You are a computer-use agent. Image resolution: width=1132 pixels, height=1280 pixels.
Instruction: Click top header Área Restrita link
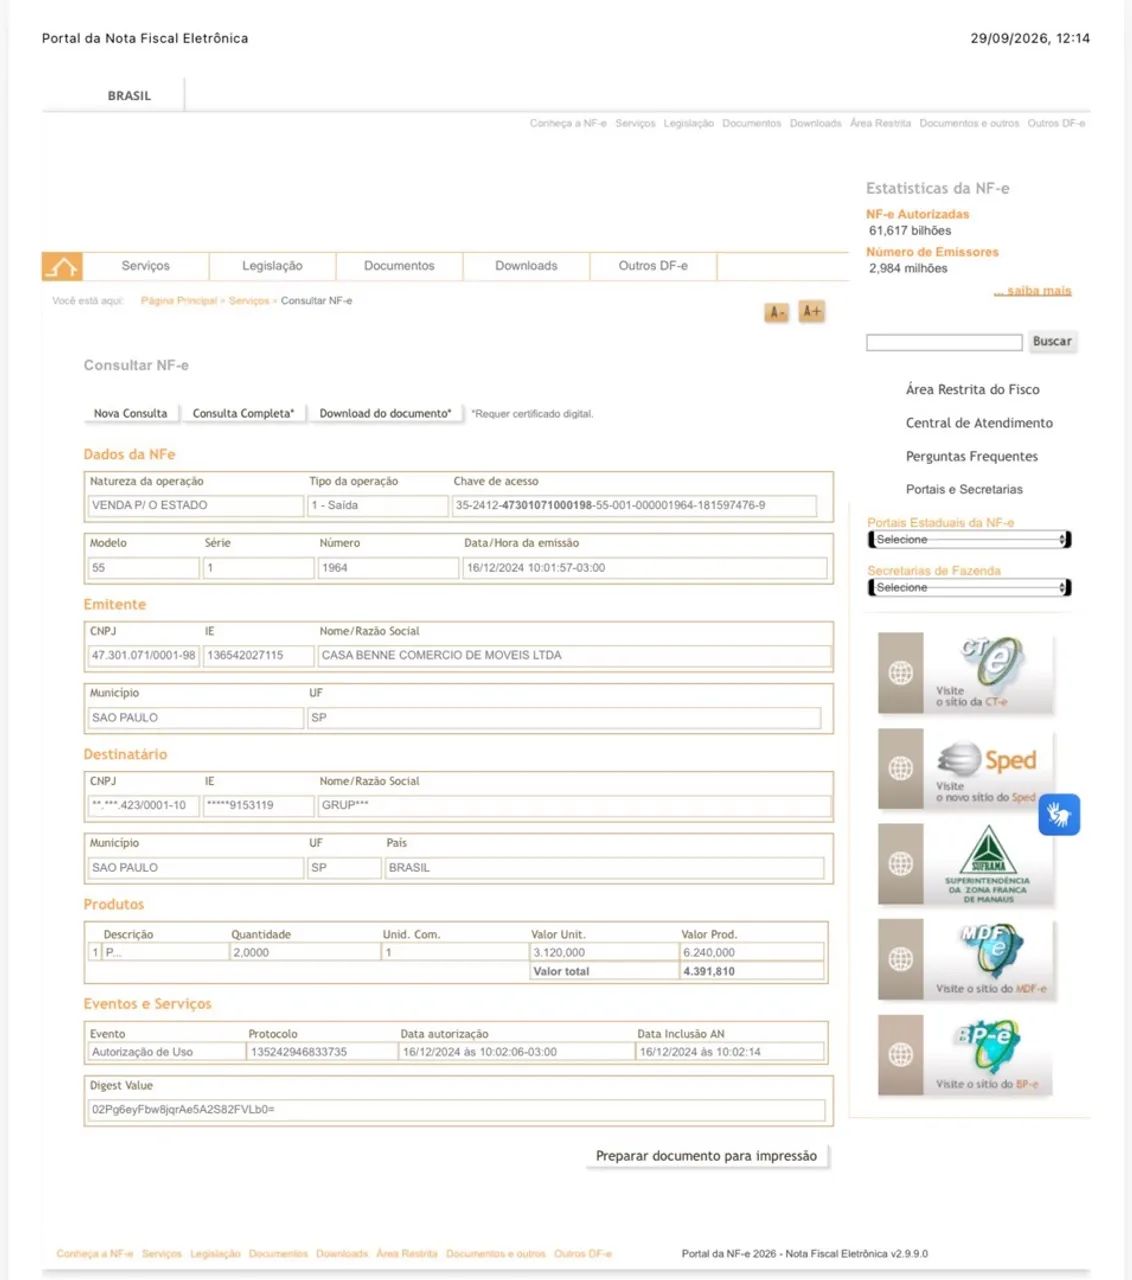pyautogui.click(x=880, y=124)
